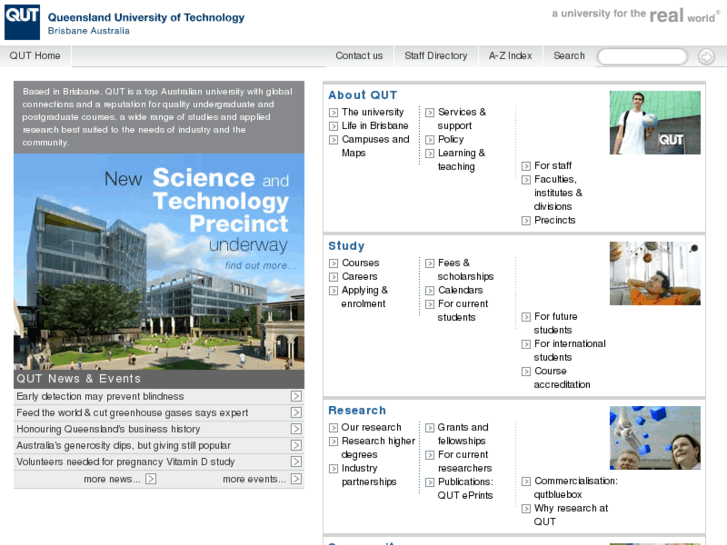Screen dimensions: 727x545
Task: Click arrow icon beside Honouring Queensland's business history
Action: pyautogui.click(x=296, y=429)
